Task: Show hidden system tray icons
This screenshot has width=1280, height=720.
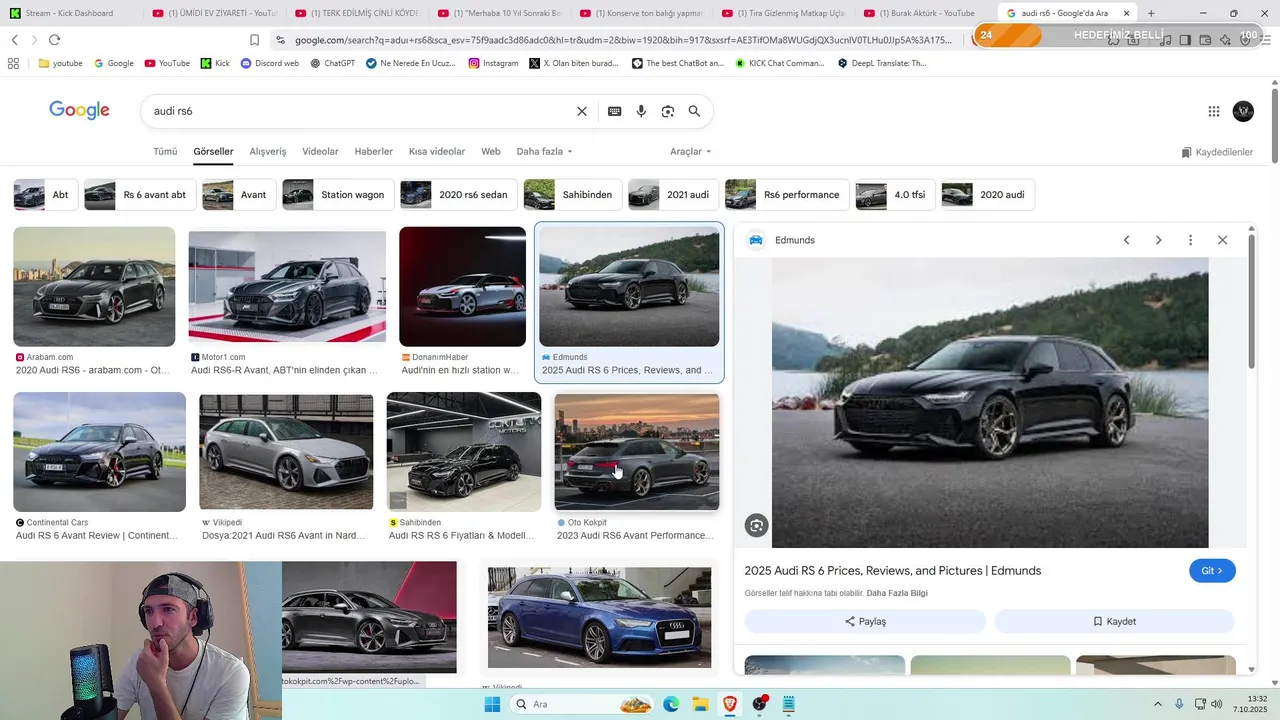Action: click(x=1158, y=704)
